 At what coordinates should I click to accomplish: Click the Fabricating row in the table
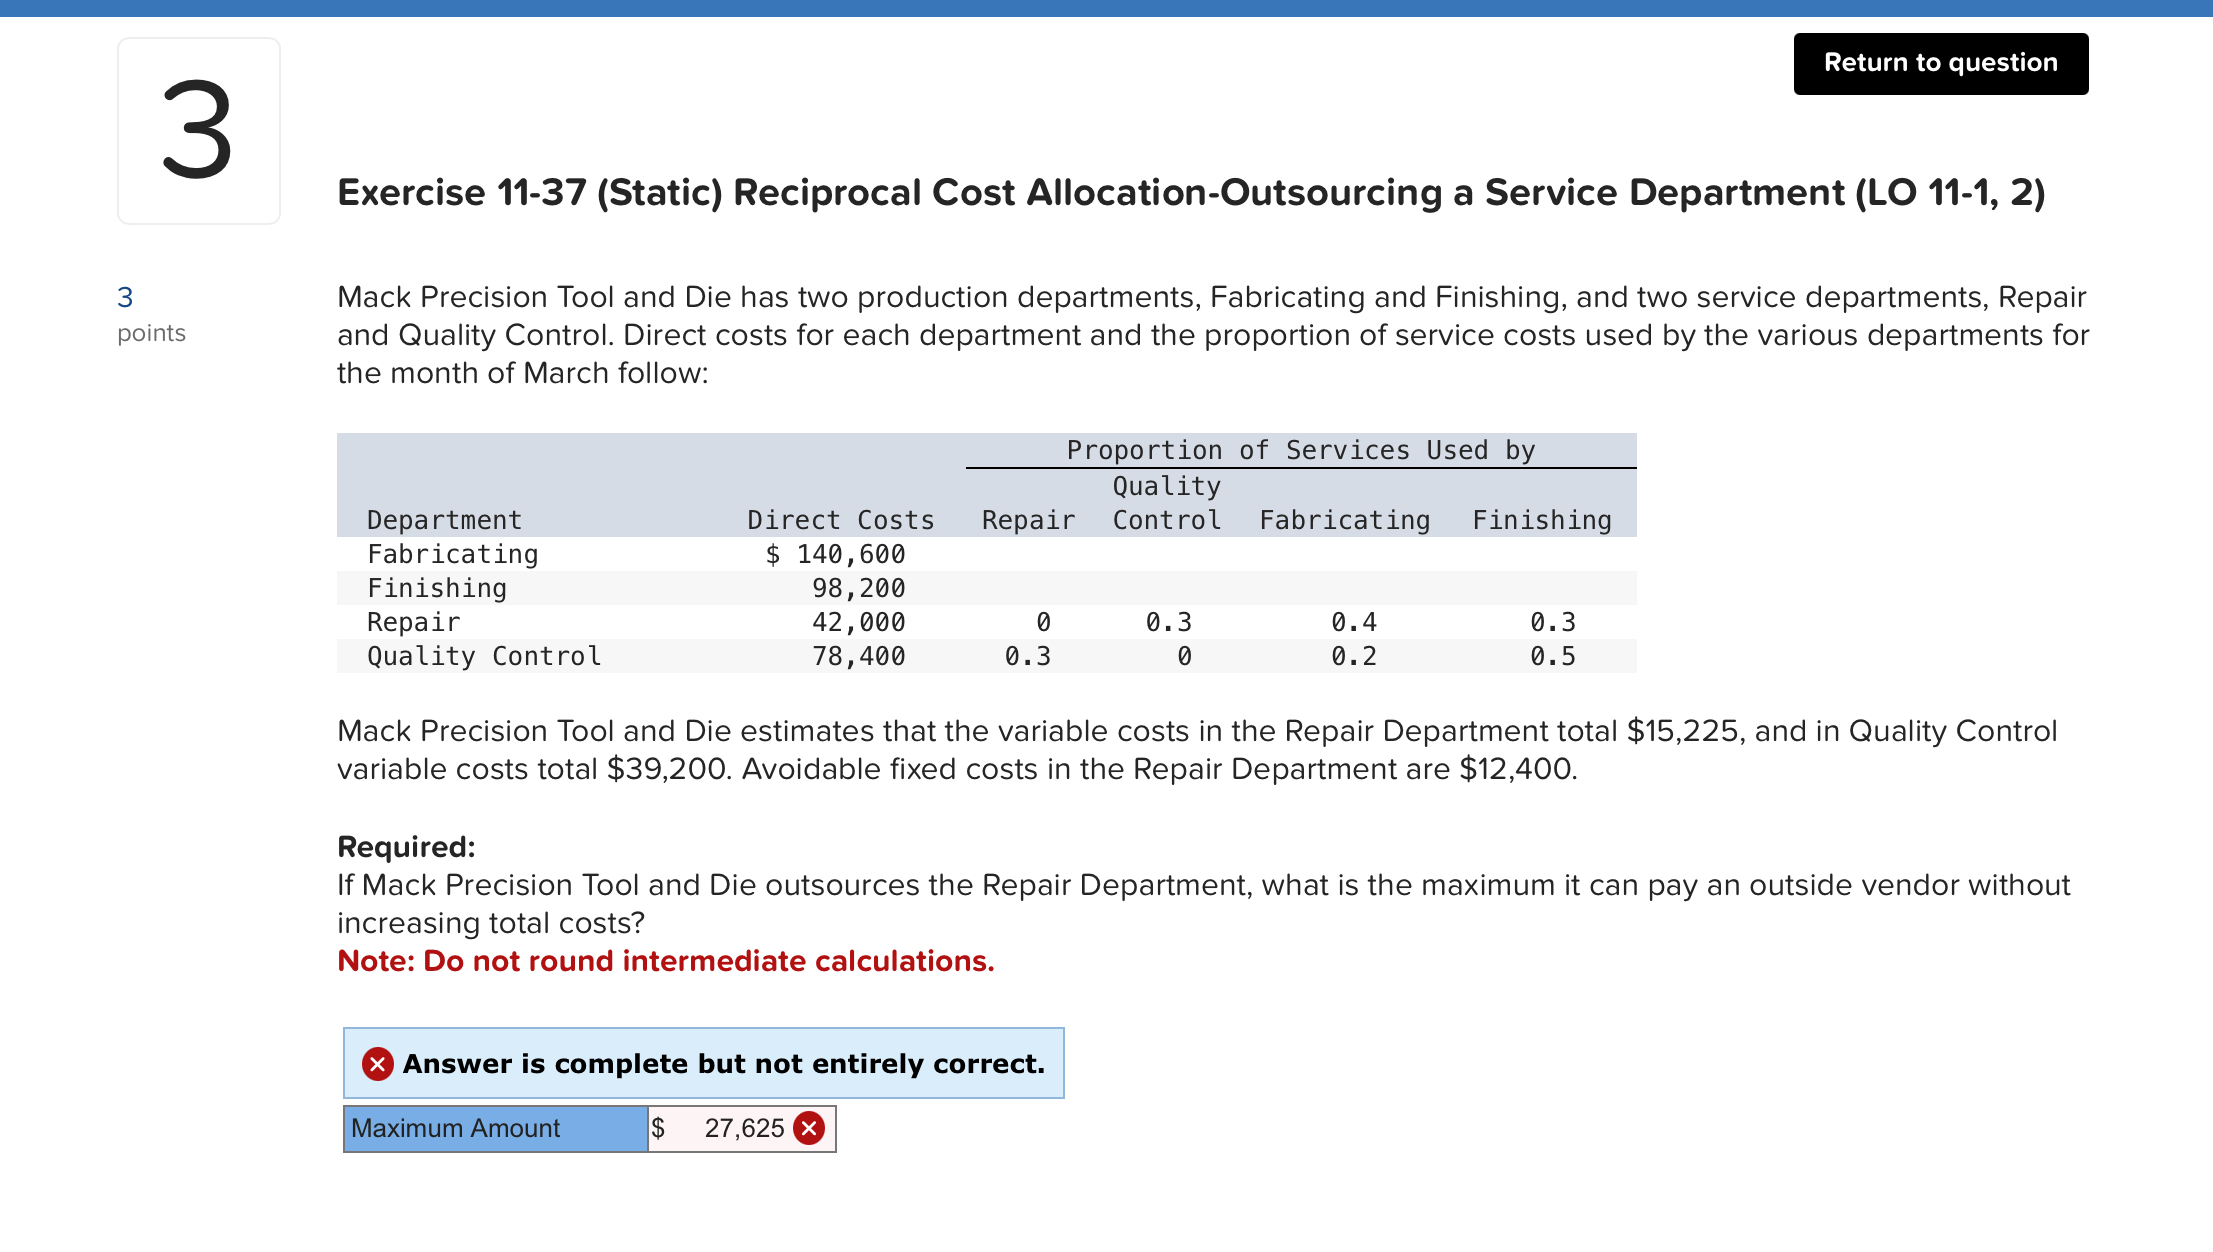452,554
